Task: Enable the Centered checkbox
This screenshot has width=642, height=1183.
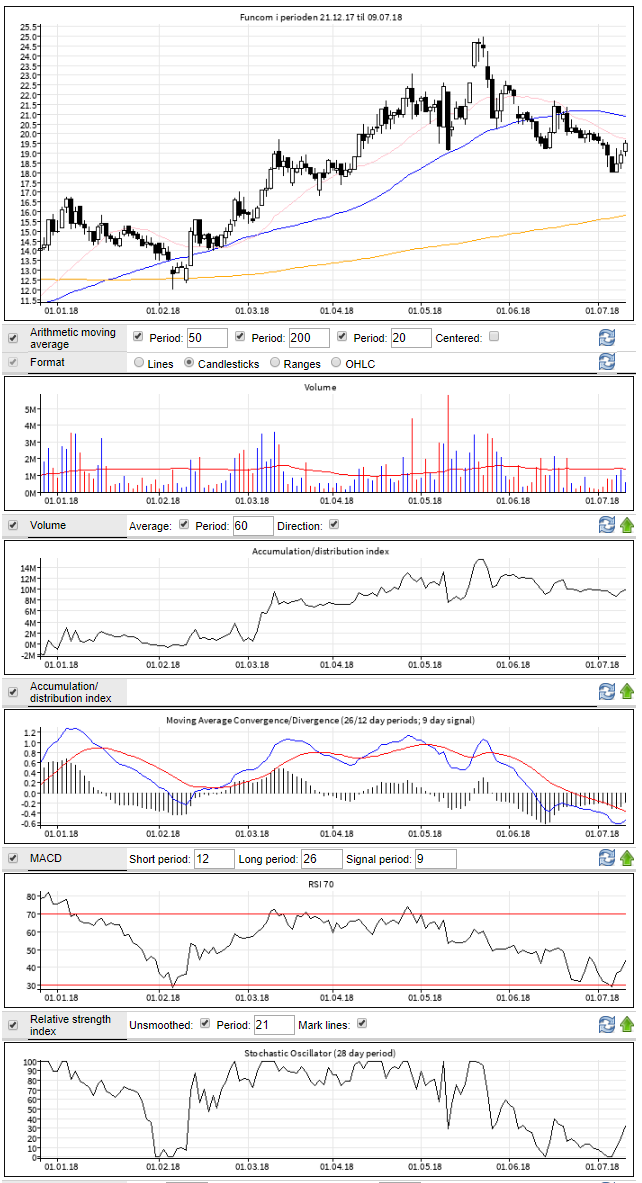Action: pos(494,336)
